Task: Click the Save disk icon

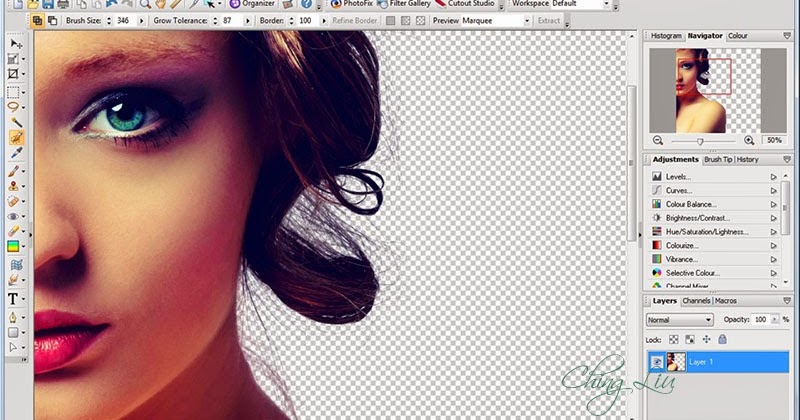Action: (48, 5)
